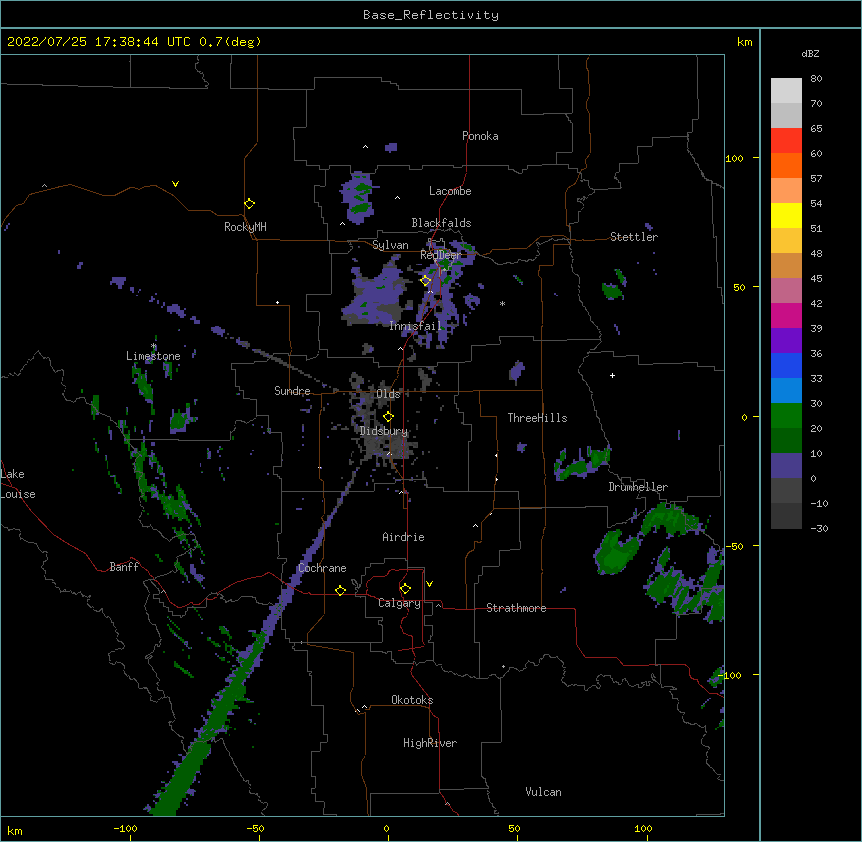Click the Innisfail city label

tap(415, 326)
